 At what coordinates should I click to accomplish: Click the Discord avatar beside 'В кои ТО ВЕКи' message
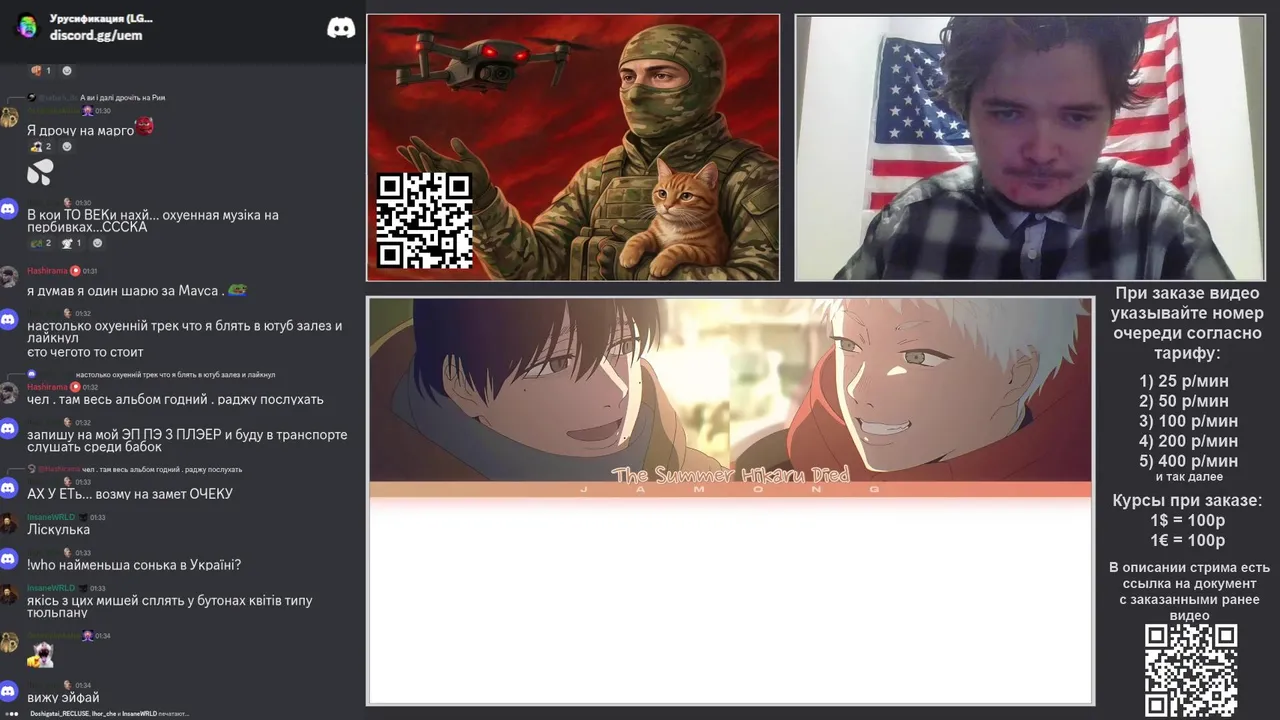pyautogui.click(x=9, y=209)
